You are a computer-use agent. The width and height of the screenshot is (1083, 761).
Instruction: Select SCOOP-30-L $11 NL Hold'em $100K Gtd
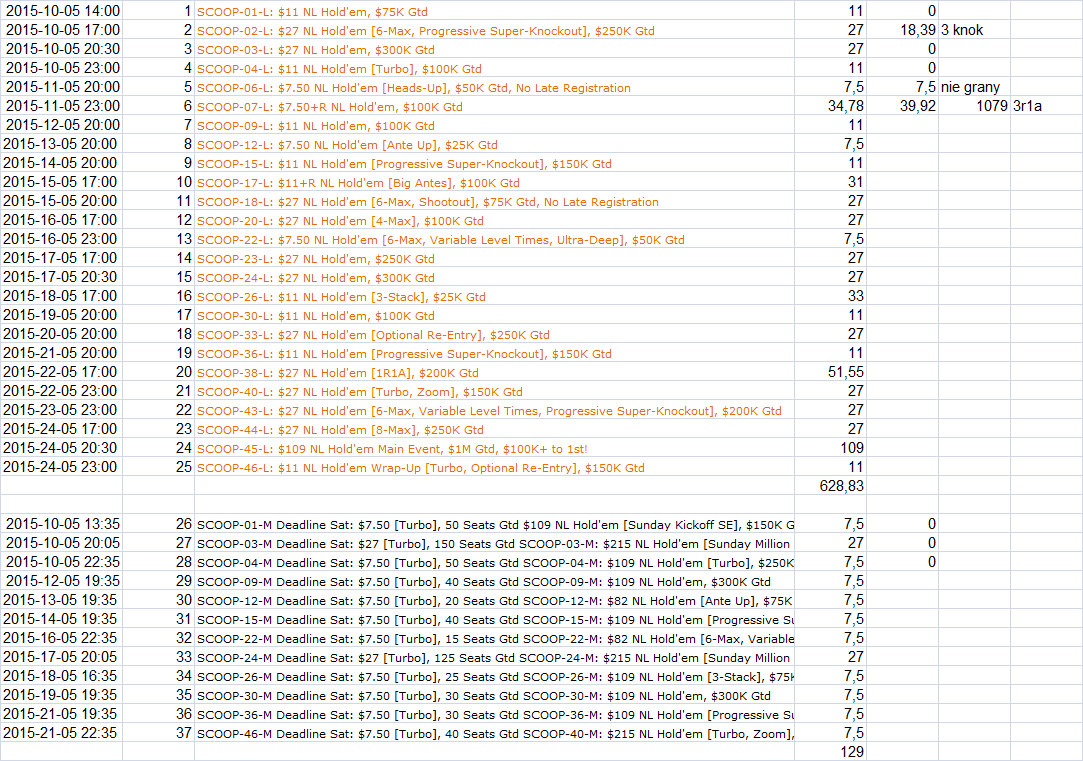(x=494, y=315)
